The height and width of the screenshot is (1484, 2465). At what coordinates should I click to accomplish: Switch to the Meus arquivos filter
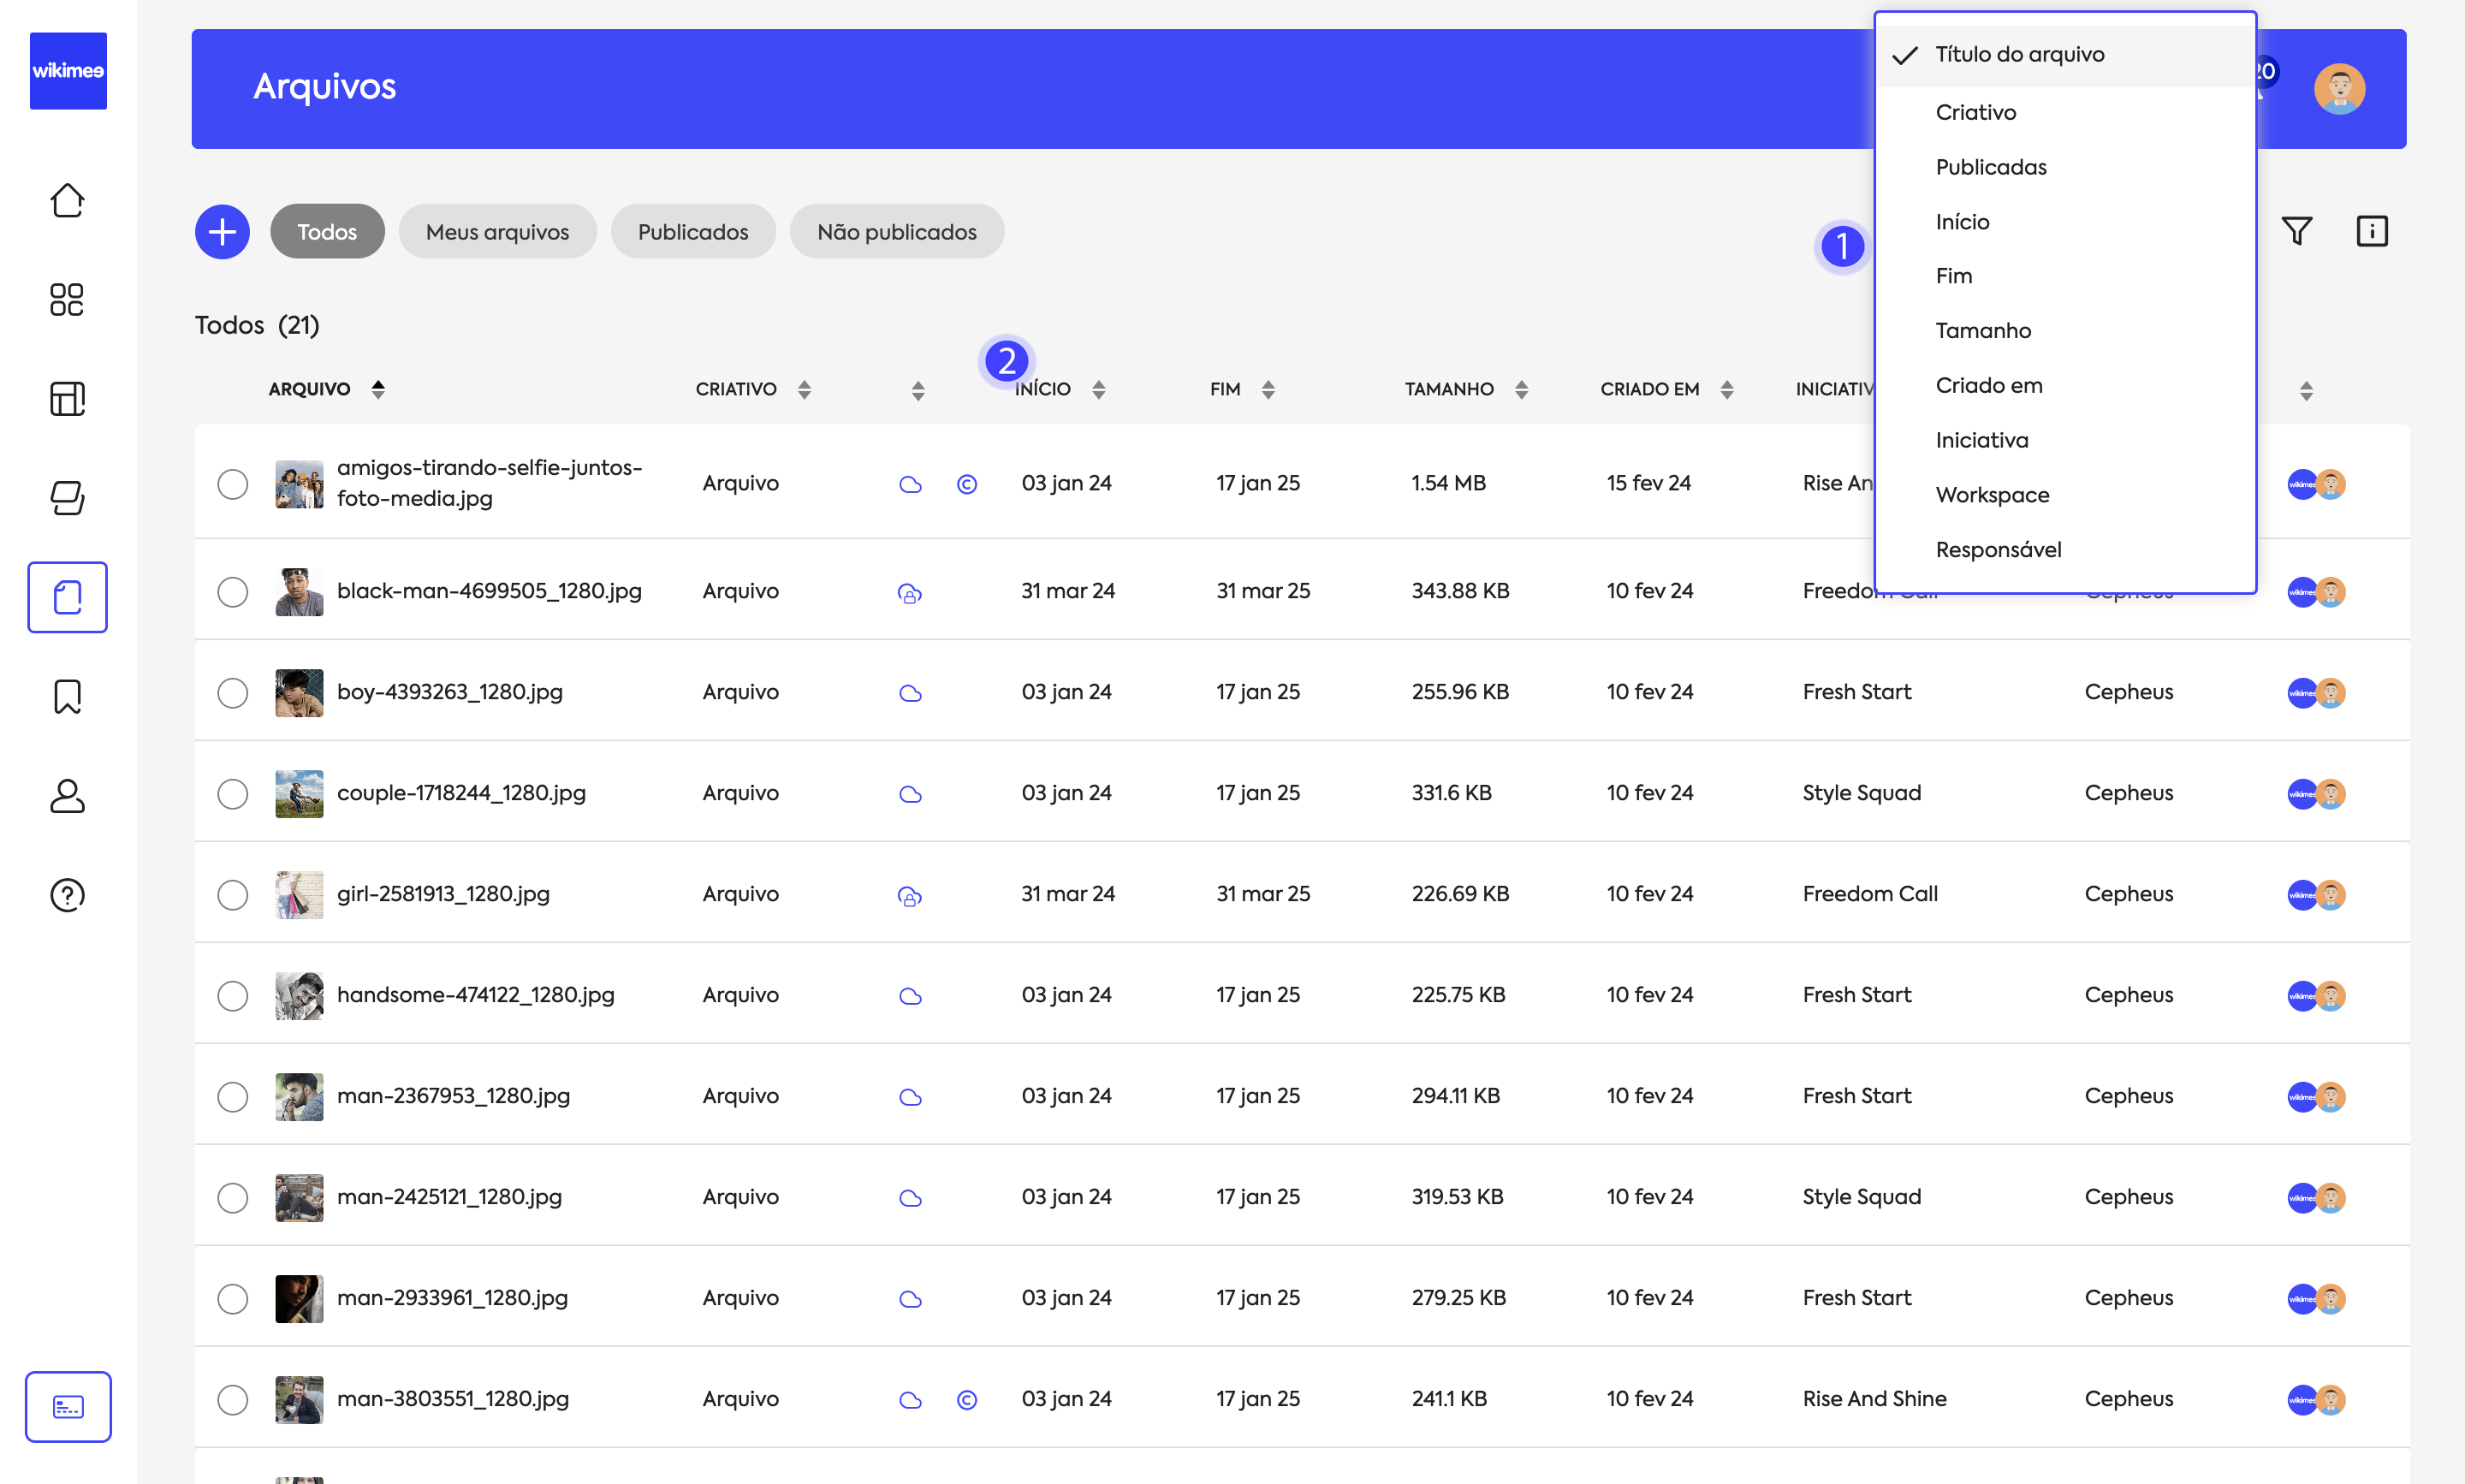pyautogui.click(x=497, y=232)
